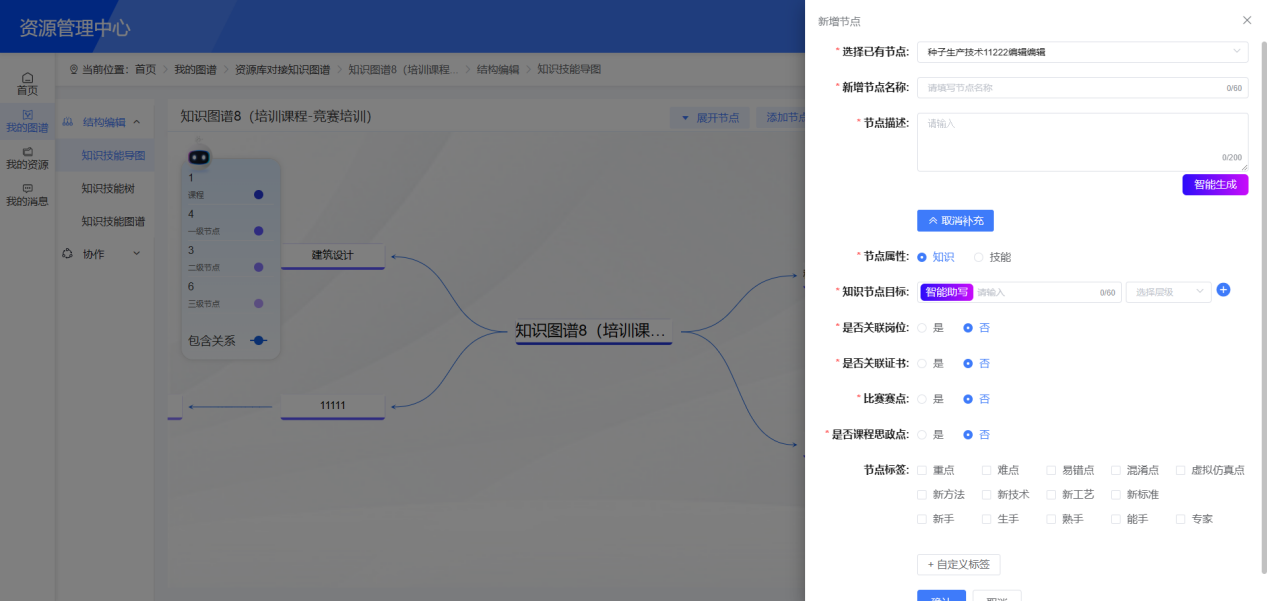This screenshot has width=1267, height=601.
Task: Open 首页 from the left sidebar
Action: point(28,83)
